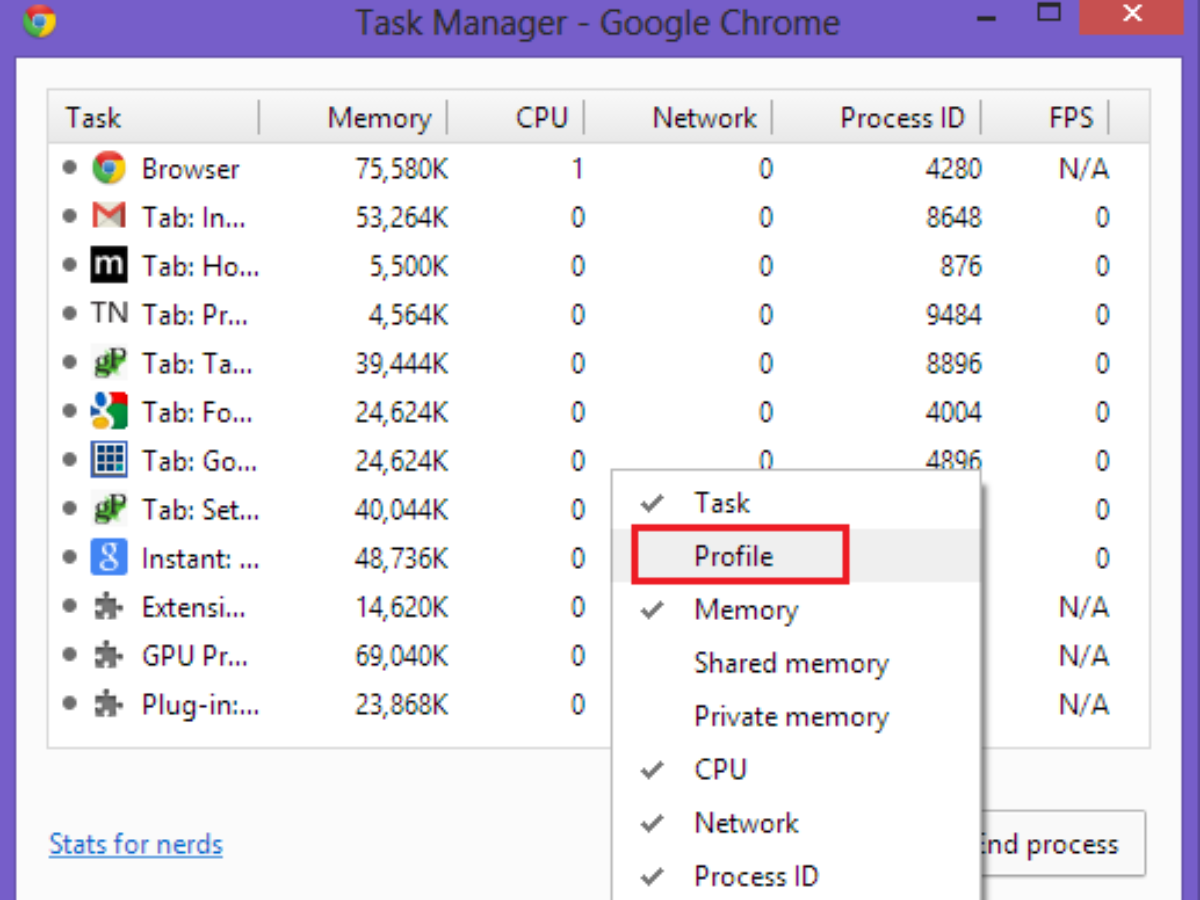
Task: Click process ID 8896
Action: point(954,364)
